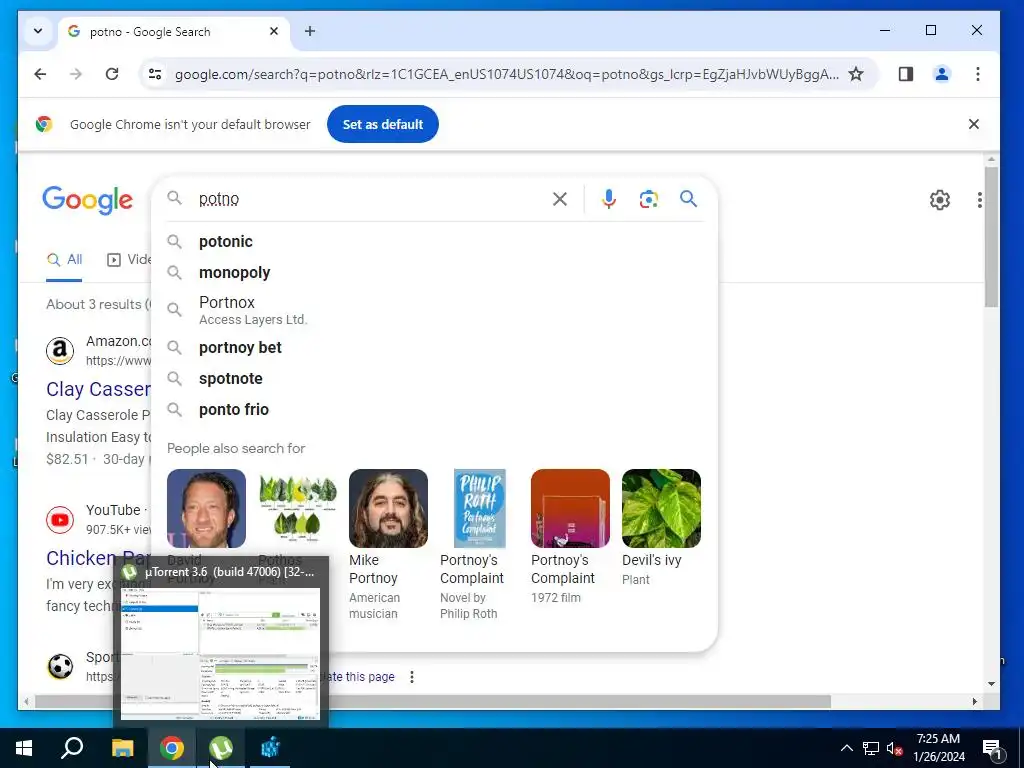Open the µTorrent 3.6 window preview
This screenshot has width=1024, height=768.
tap(221, 641)
